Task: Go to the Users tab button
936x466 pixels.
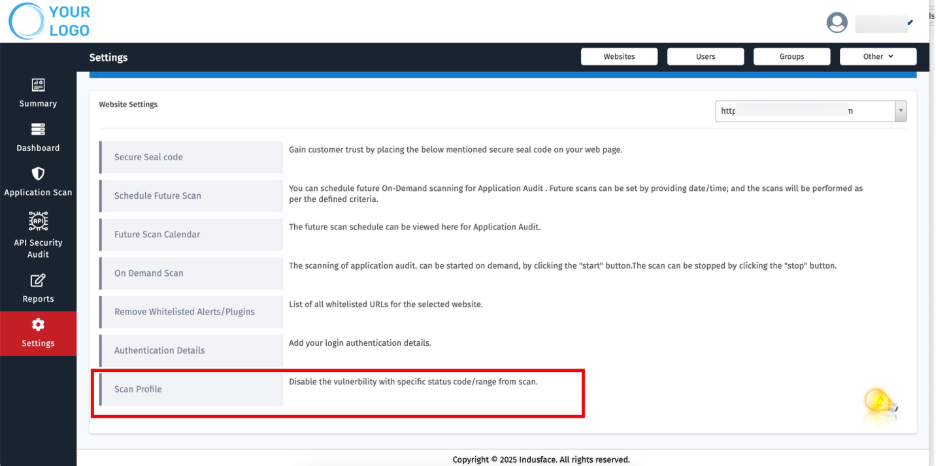Action: click(705, 57)
